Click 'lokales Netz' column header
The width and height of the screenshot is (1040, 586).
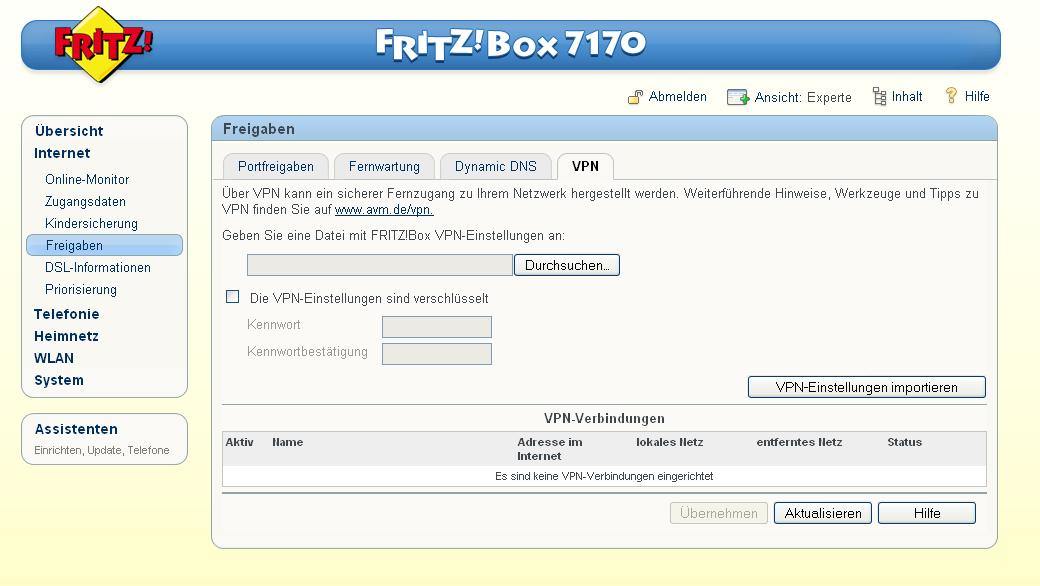pos(669,442)
